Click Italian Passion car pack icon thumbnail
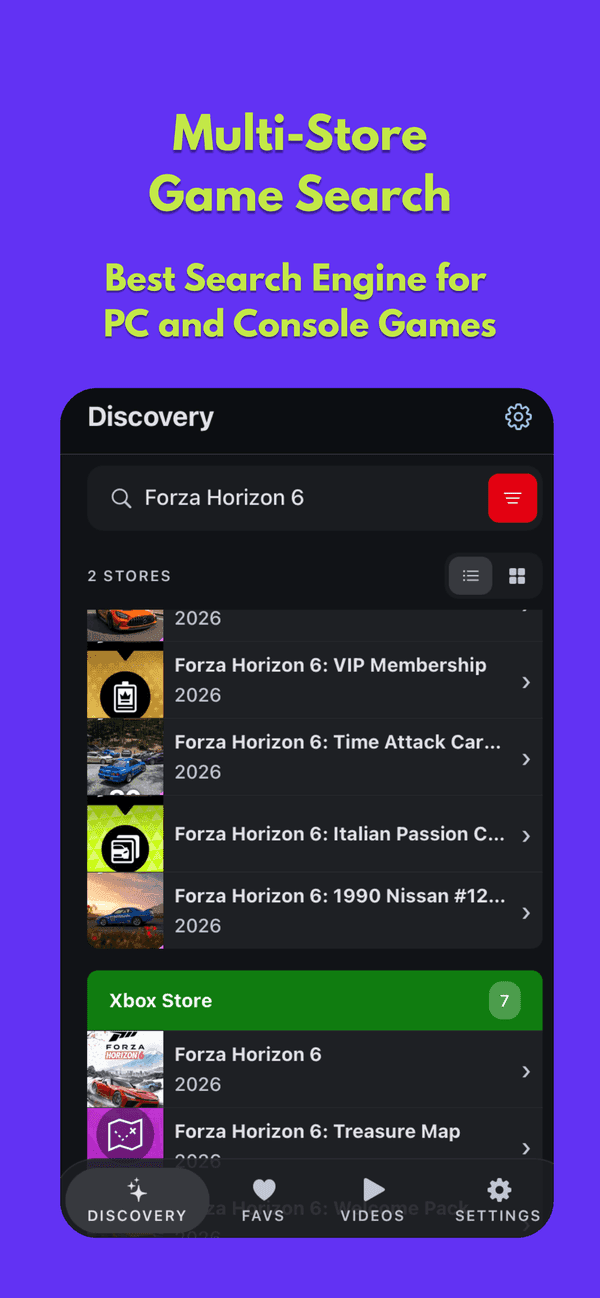This screenshot has height=1298, width=600. pos(125,836)
